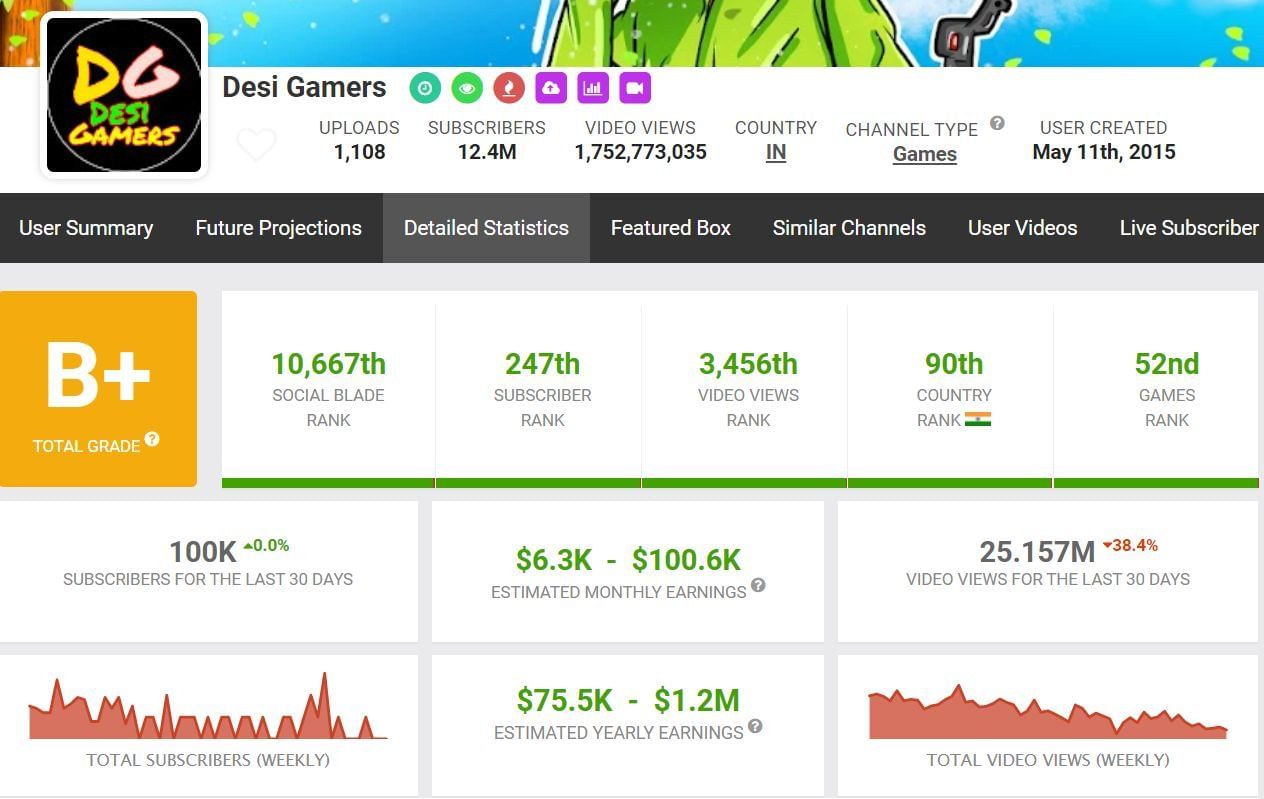The height and width of the screenshot is (799, 1264).
Task: Click the red flame badge icon
Action: click(x=508, y=88)
